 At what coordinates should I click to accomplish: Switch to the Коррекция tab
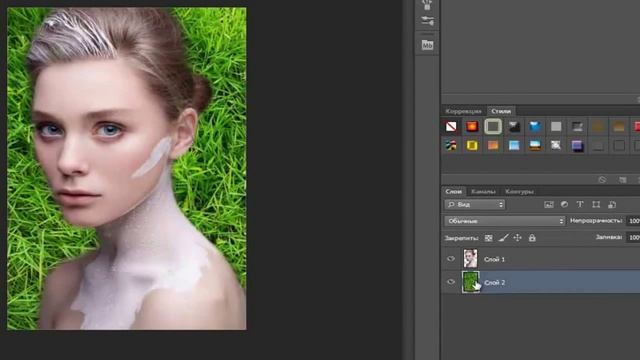[x=463, y=111]
